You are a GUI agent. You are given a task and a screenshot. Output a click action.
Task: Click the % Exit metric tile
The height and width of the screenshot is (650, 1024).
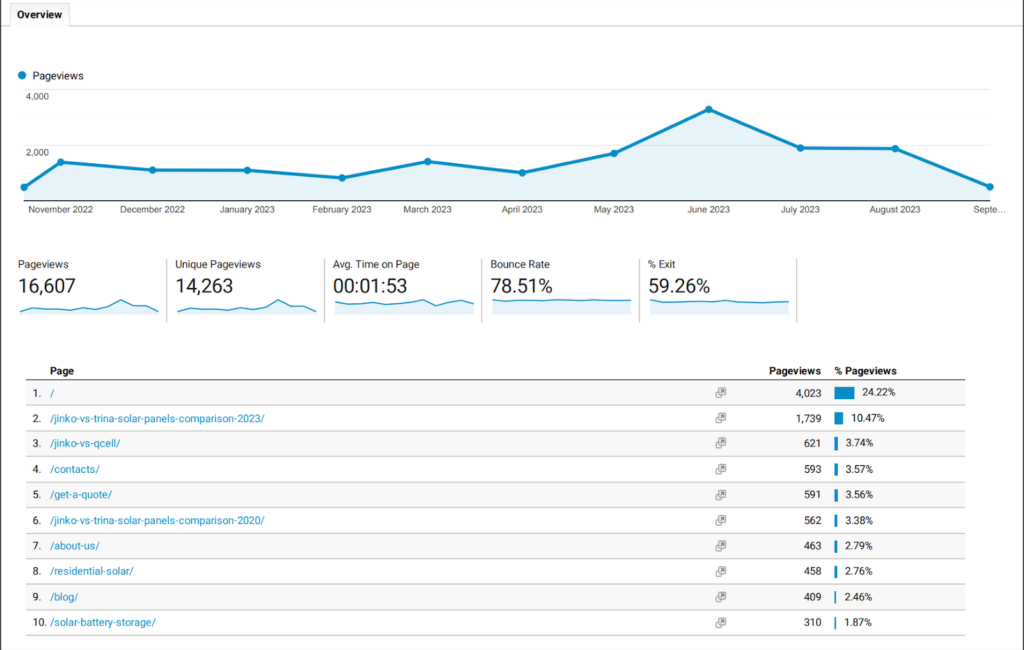tap(718, 288)
